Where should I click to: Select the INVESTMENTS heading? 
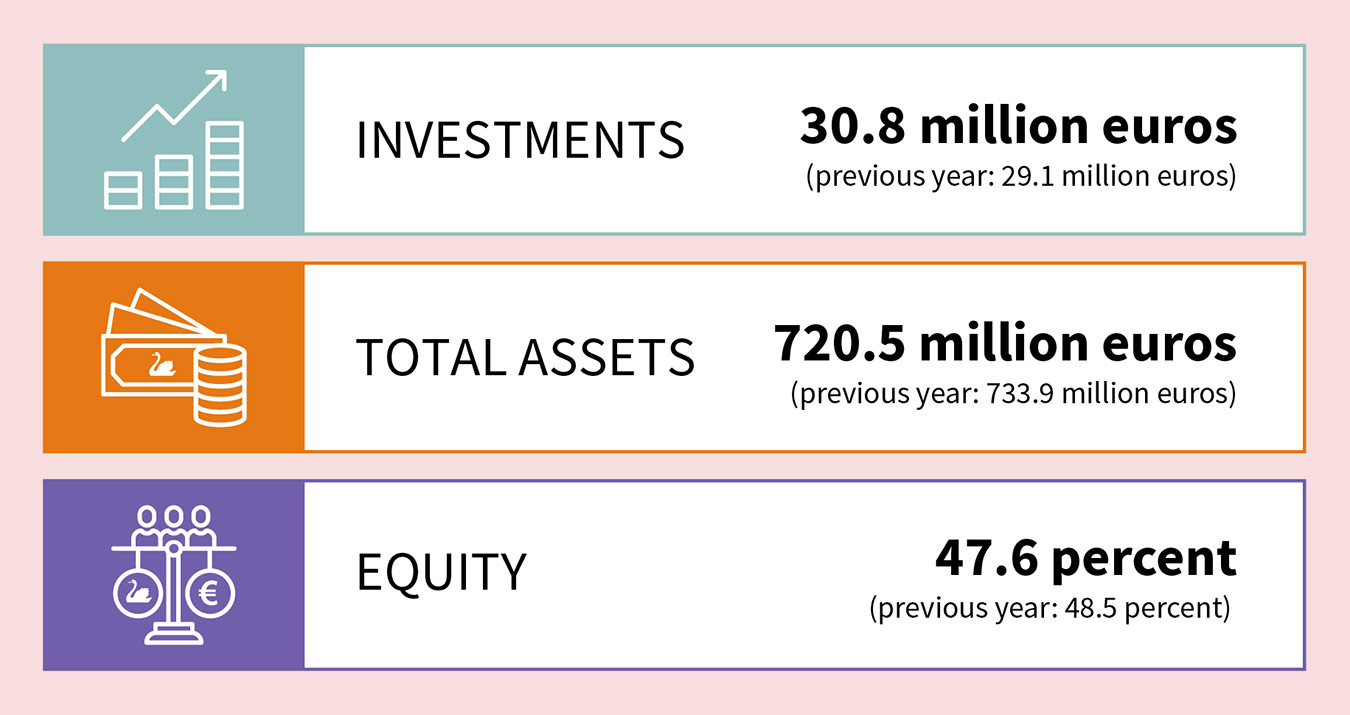(520, 140)
